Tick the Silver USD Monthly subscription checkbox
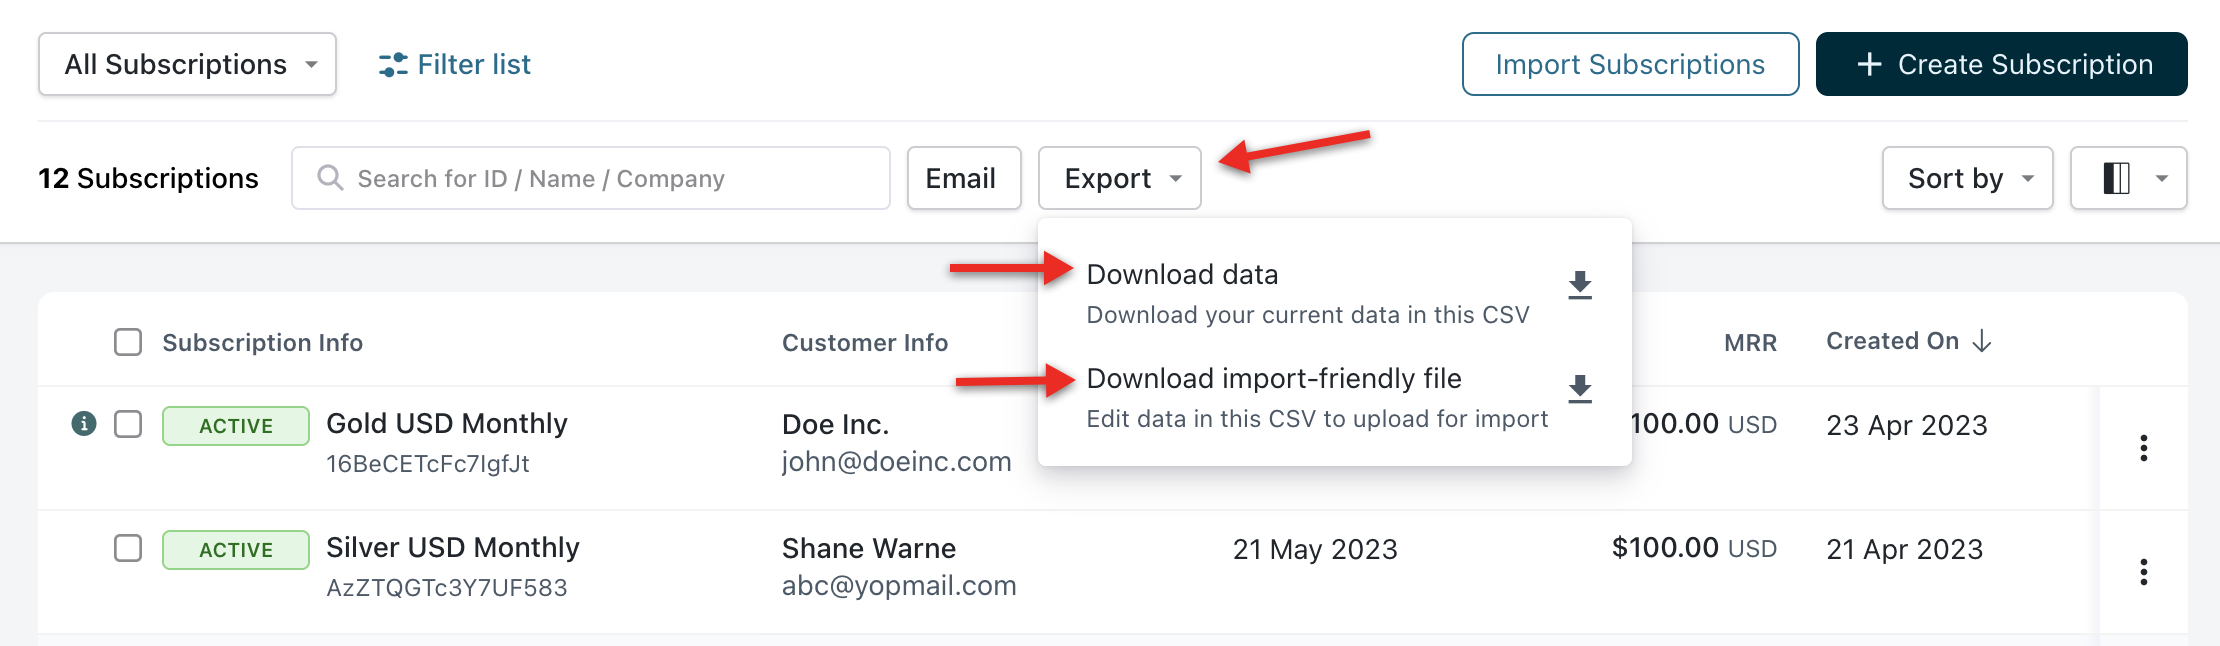This screenshot has width=2220, height=646. 128,548
